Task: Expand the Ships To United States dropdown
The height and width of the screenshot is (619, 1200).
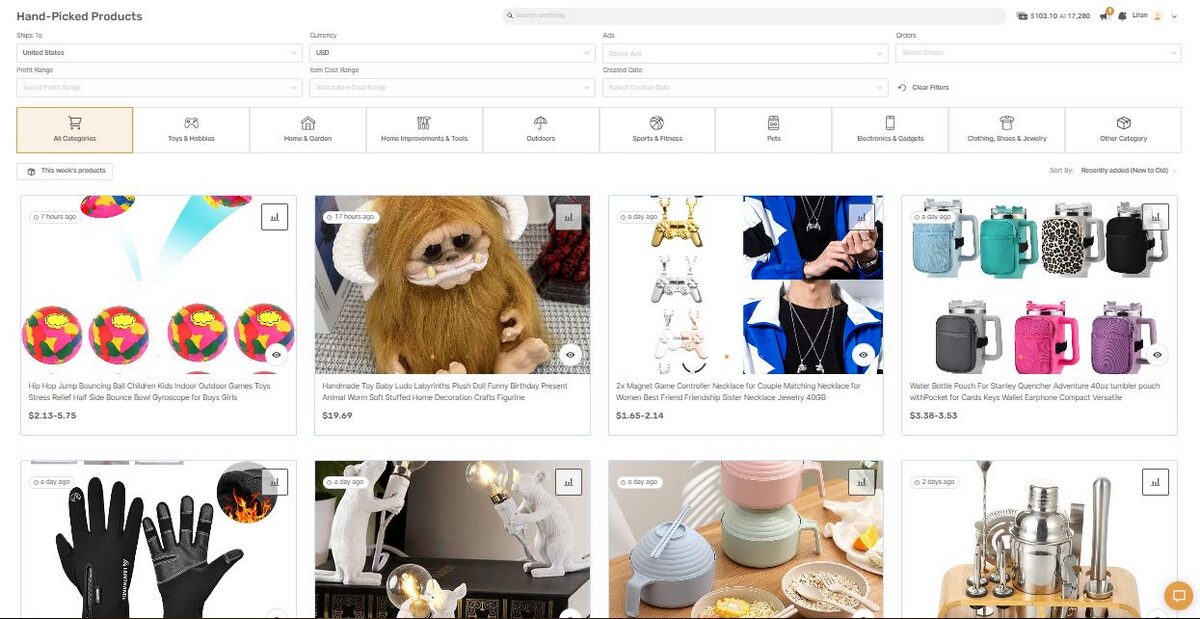Action: pos(159,53)
